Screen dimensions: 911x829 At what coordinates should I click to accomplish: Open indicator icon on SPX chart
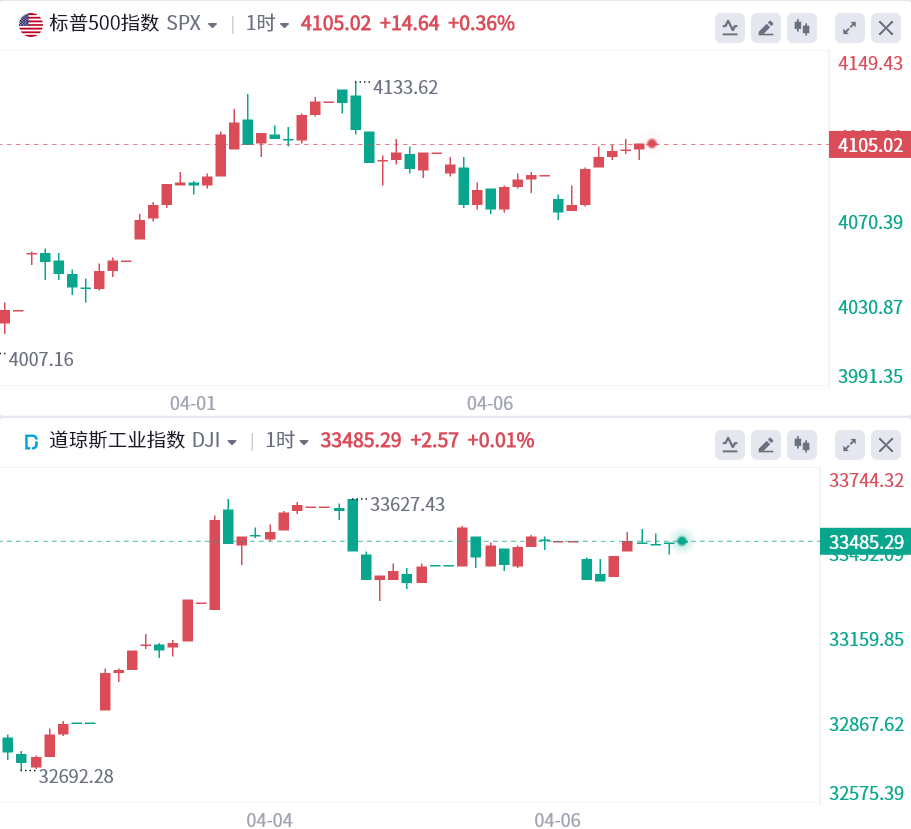730,28
